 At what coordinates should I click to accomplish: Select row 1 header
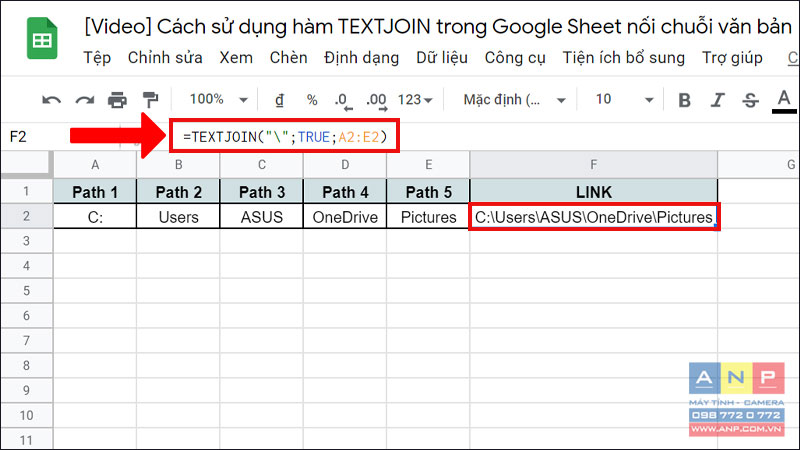[26, 191]
